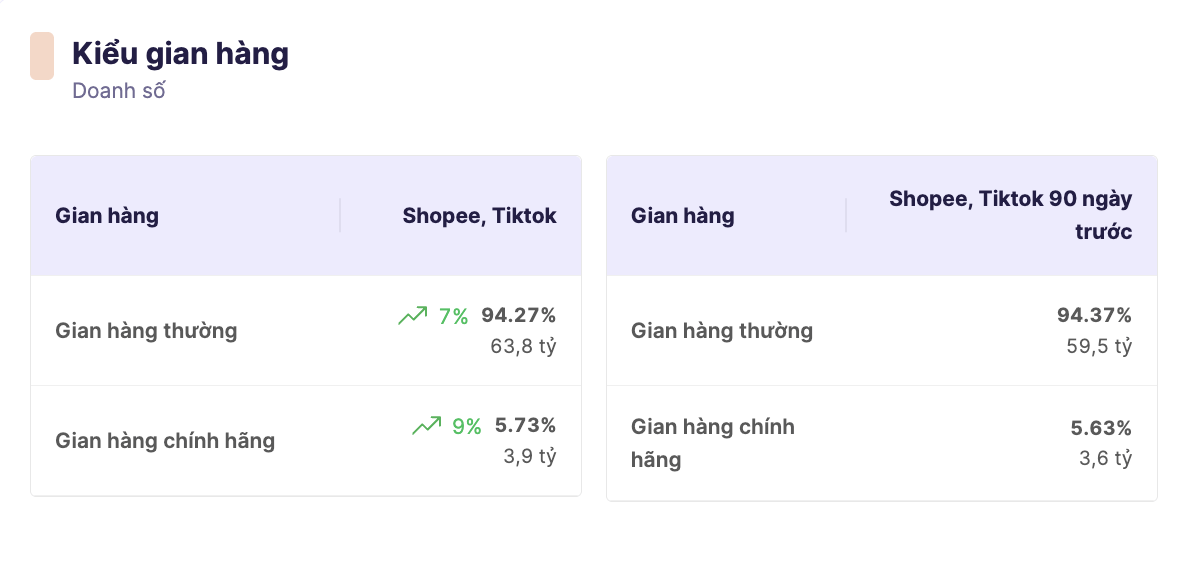Click the 3,9 tỷ revenue value
This screenshot has height=576, width=1178.
(529, 457)
